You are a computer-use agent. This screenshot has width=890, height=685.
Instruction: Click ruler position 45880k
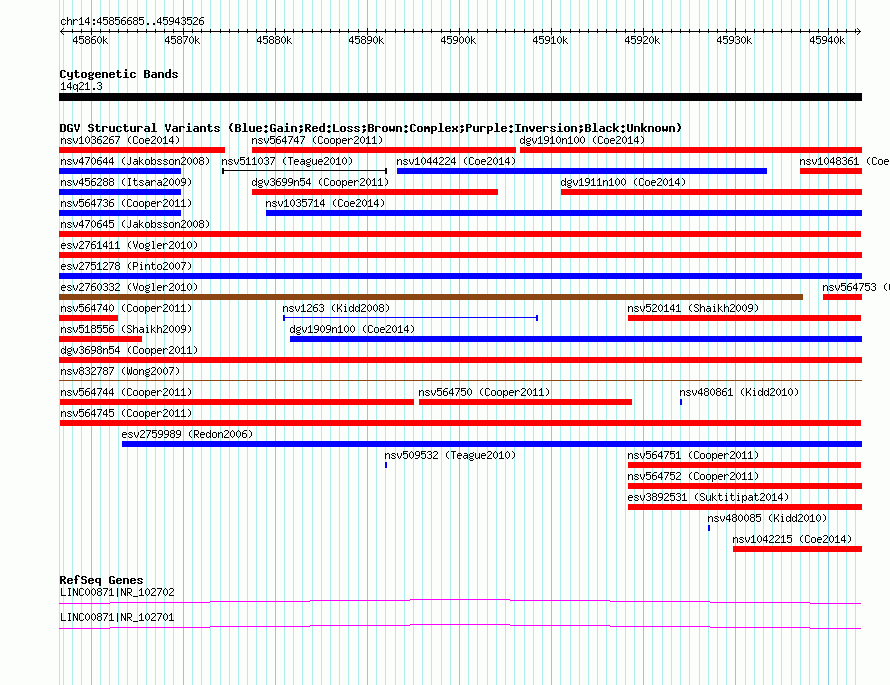coord(274,40)
